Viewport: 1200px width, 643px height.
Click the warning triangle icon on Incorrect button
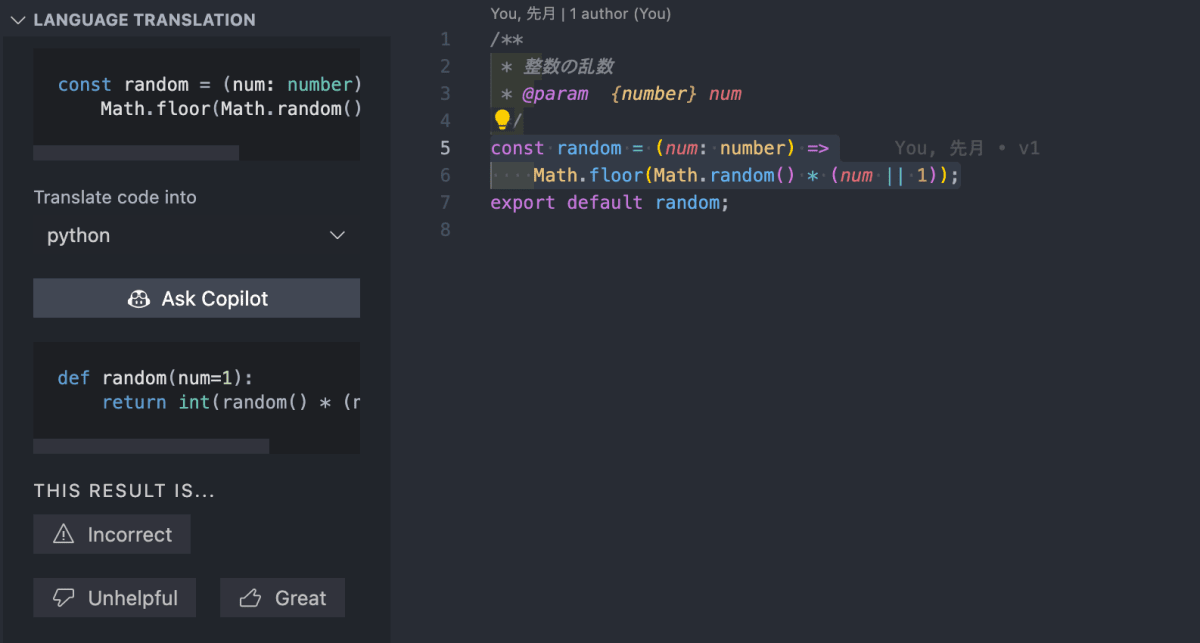(61, 533)
